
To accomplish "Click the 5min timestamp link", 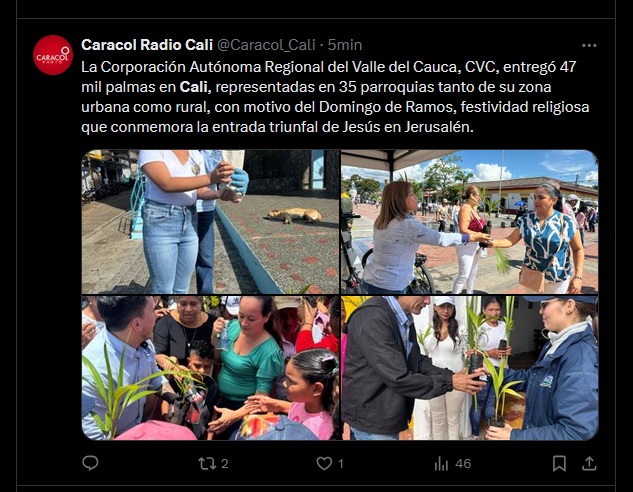I will (x=344, y=45).
